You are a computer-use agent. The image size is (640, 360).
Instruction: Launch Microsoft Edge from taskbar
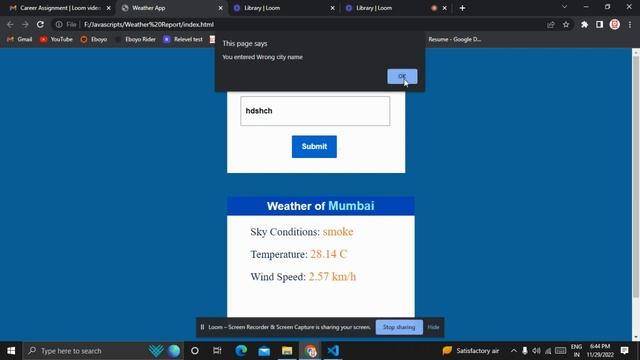click(x=241, y=351)
